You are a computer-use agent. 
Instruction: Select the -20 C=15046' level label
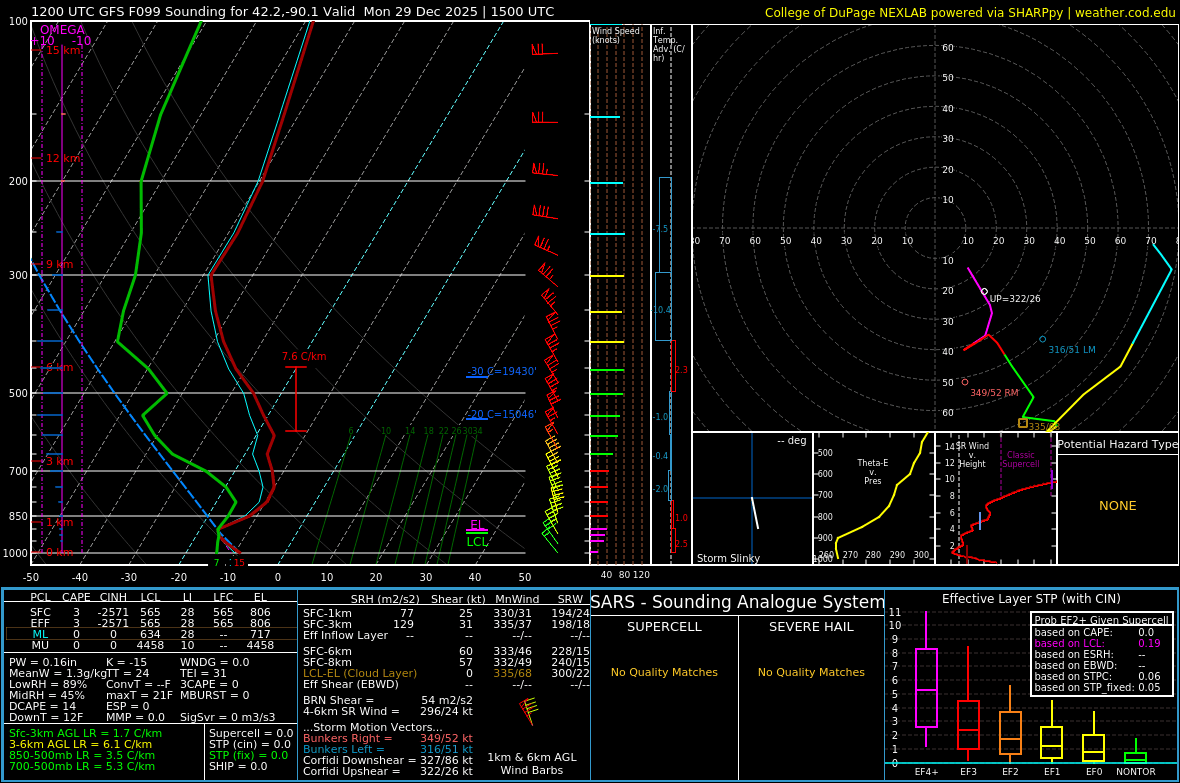click(x=501, y=414)
